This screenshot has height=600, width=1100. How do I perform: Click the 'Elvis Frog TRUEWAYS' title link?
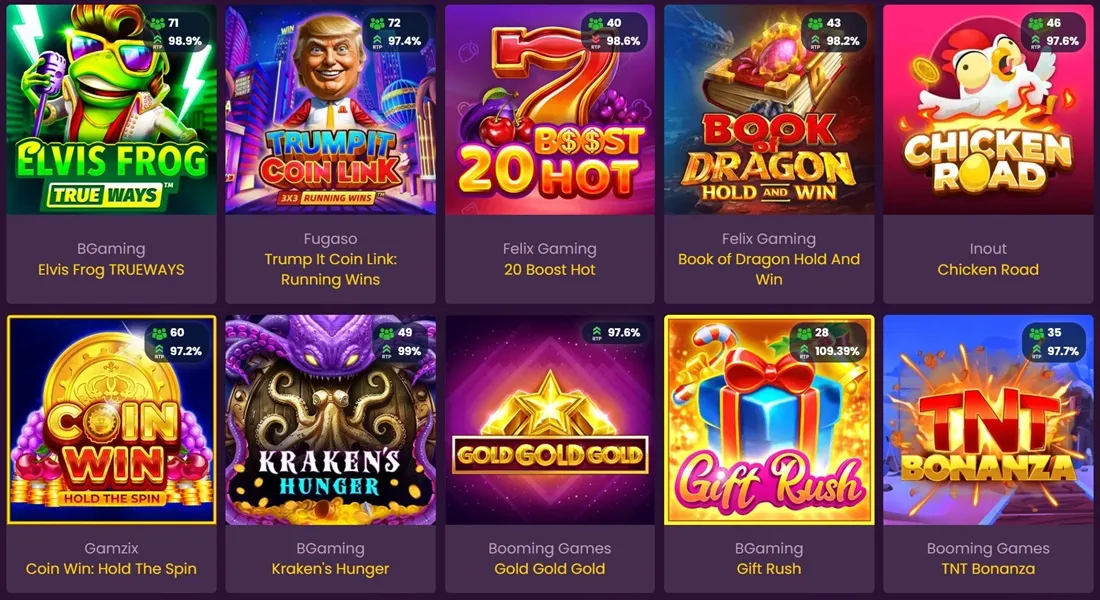tap(112, 269)
